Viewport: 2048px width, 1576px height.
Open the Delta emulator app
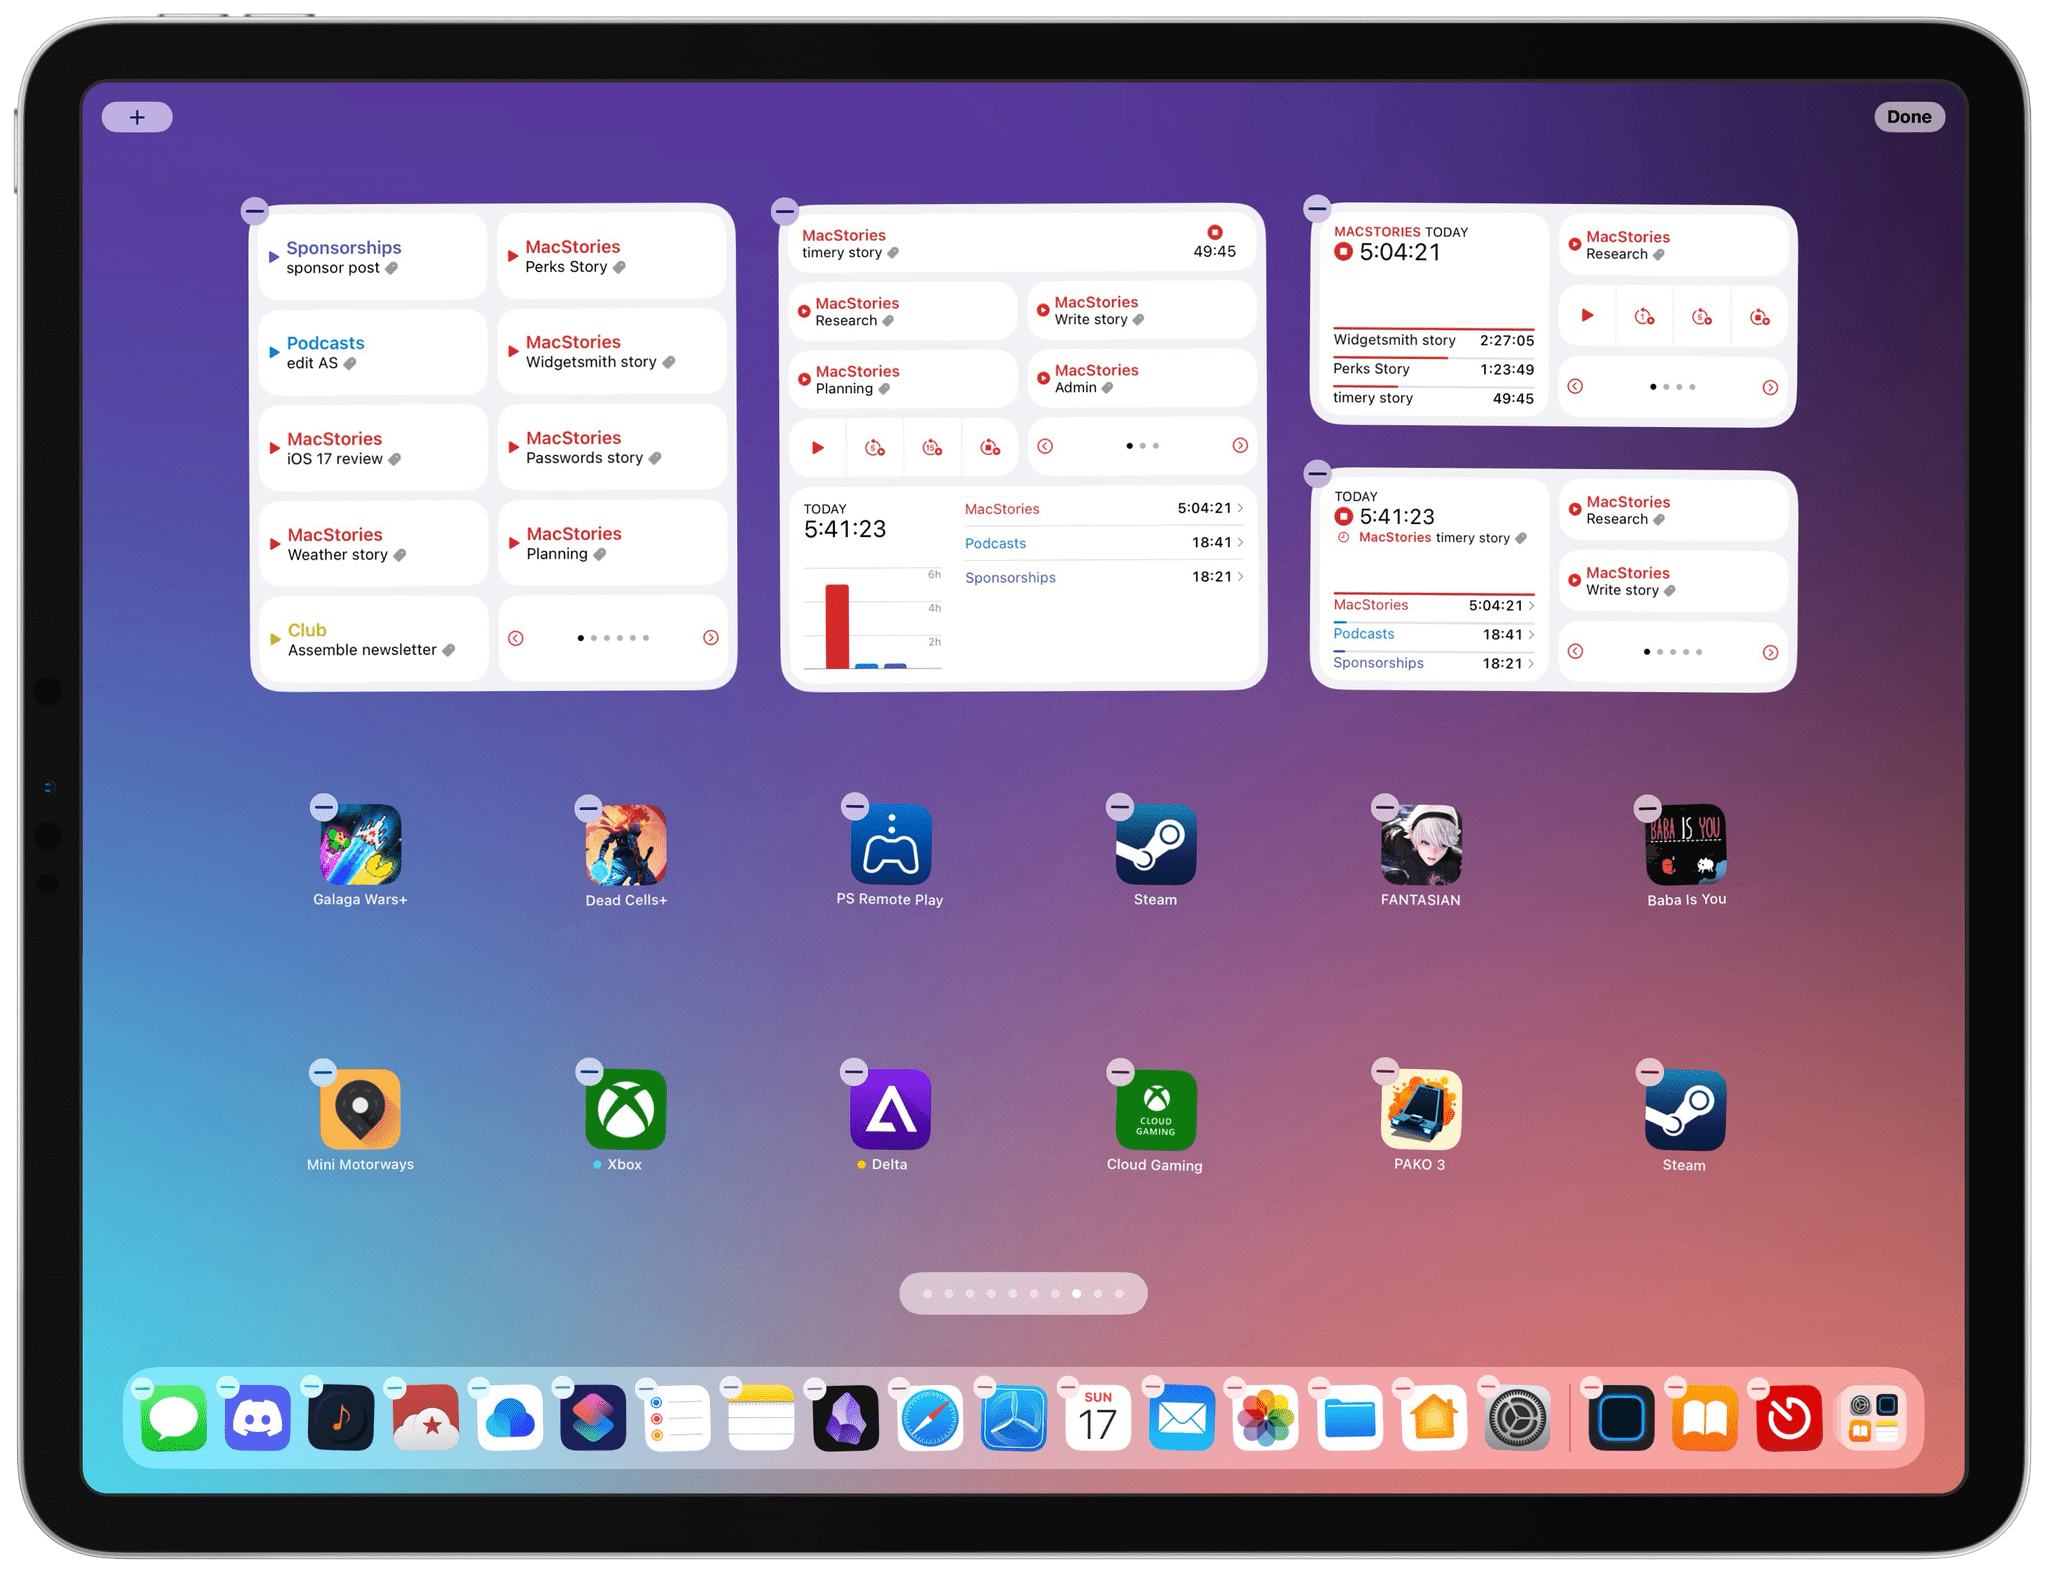pos(890,1110)
